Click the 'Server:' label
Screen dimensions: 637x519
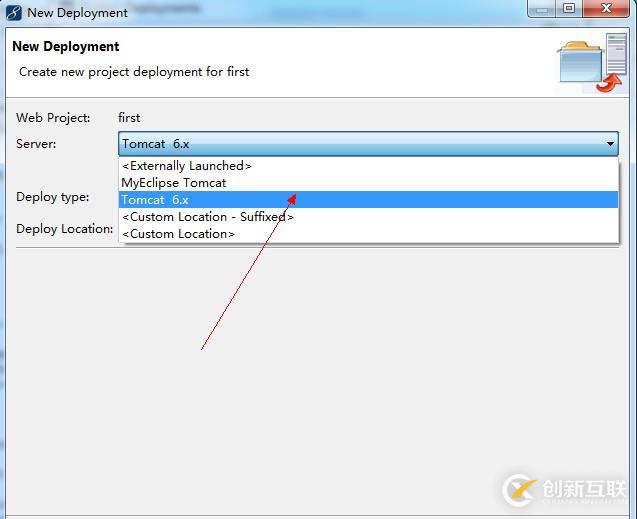(36, 144)
